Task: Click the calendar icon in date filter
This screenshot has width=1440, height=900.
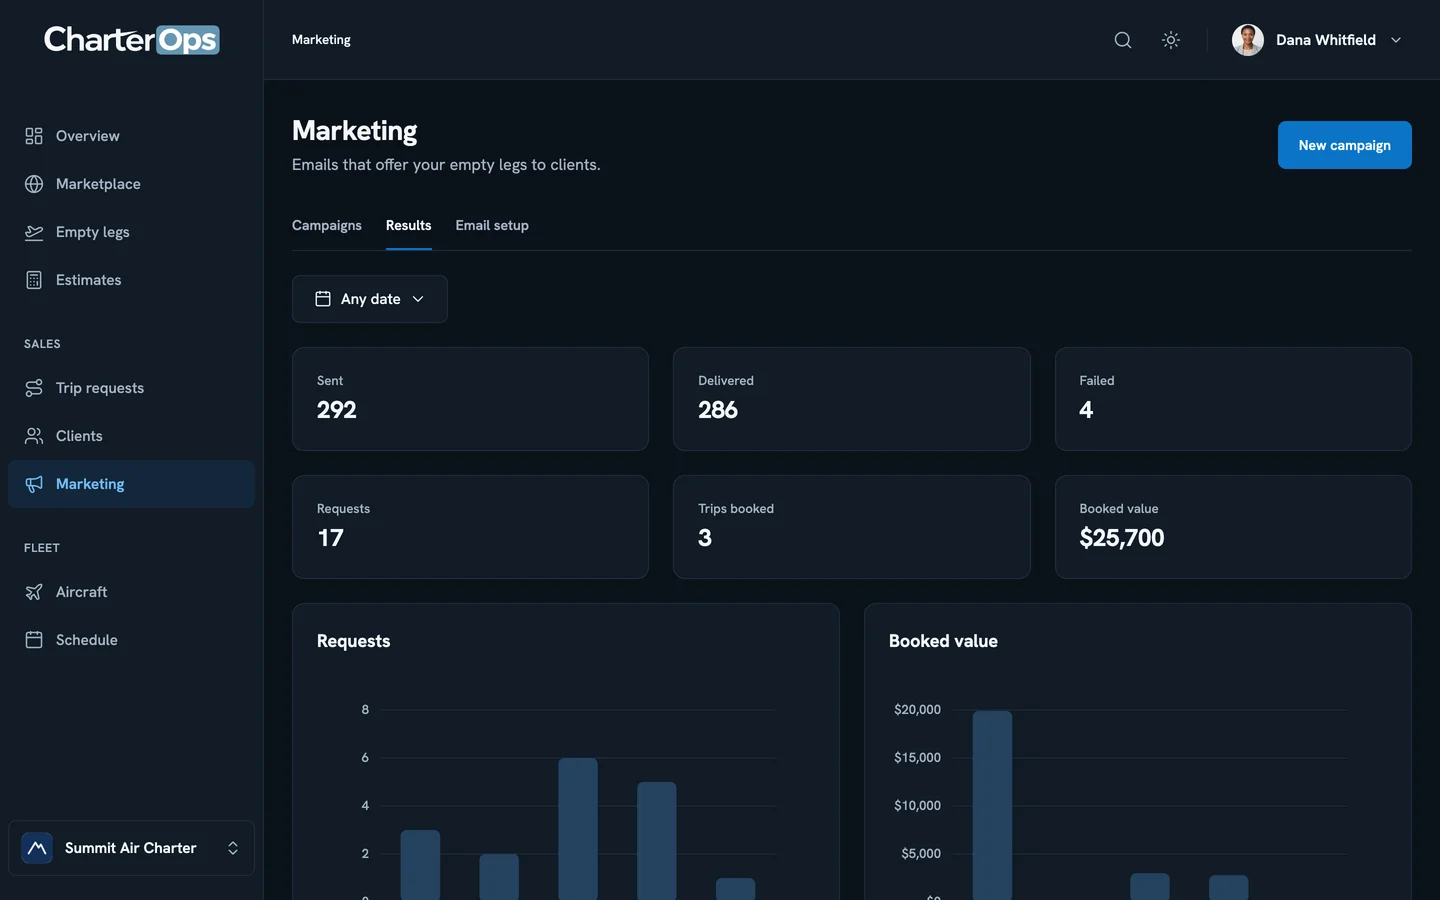Action: pyautogui.click(x=323, y=299)
